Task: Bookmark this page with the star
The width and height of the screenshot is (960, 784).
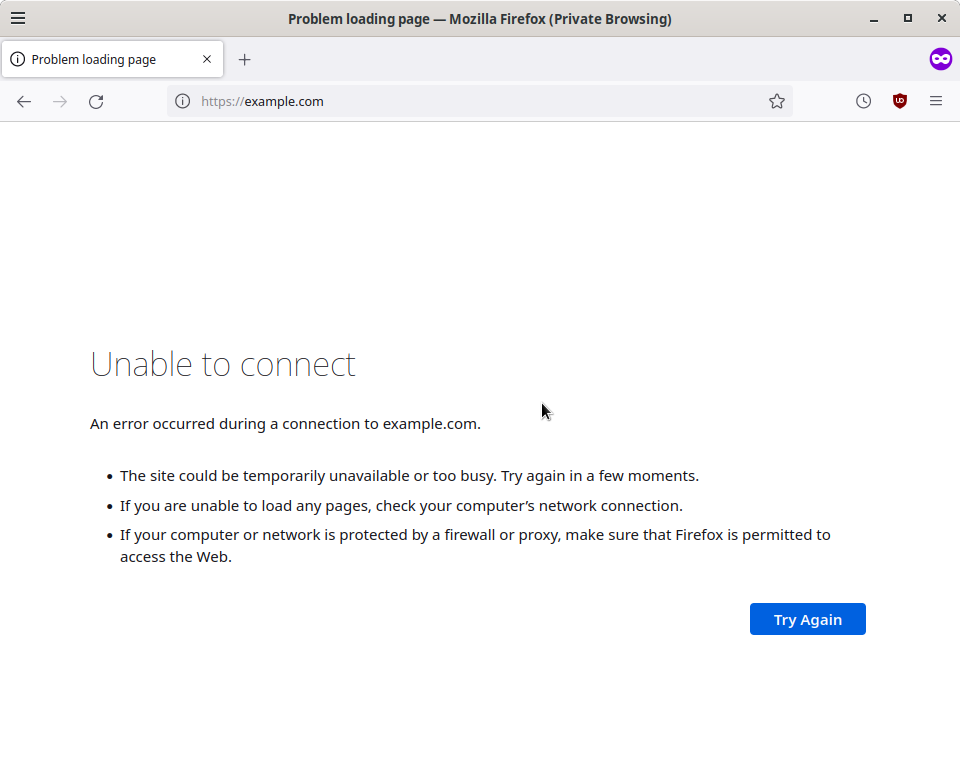Action: pos(777,101)
